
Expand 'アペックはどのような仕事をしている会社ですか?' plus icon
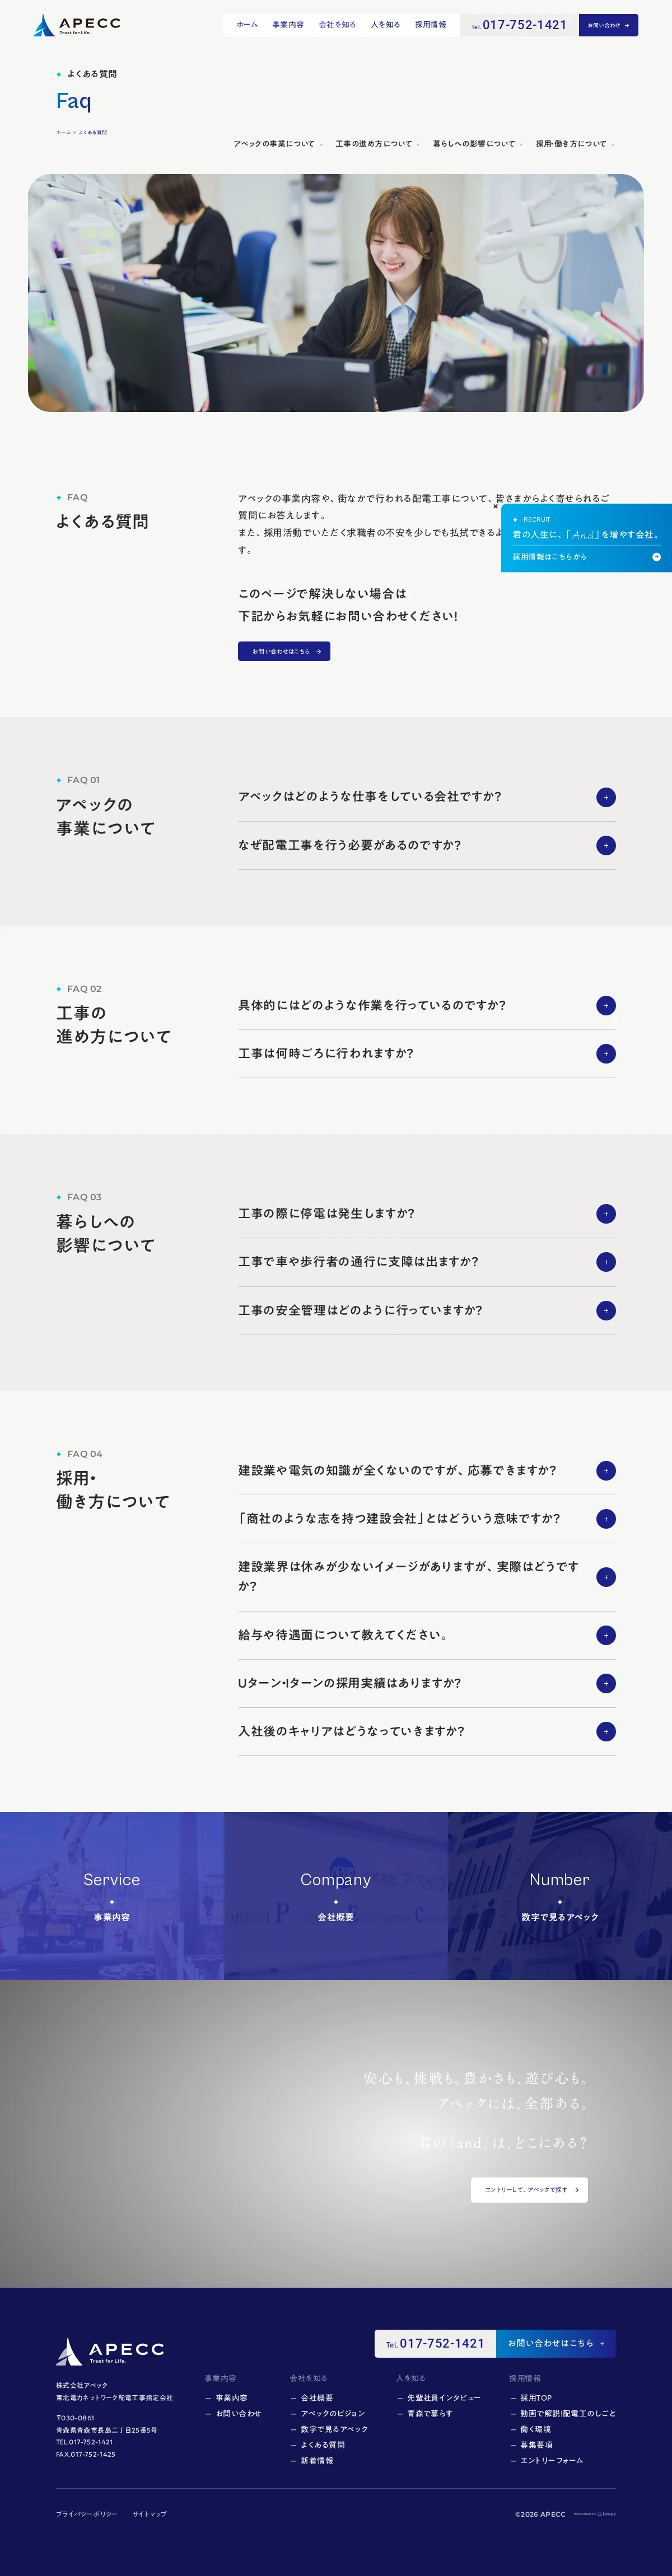(605, 797)
